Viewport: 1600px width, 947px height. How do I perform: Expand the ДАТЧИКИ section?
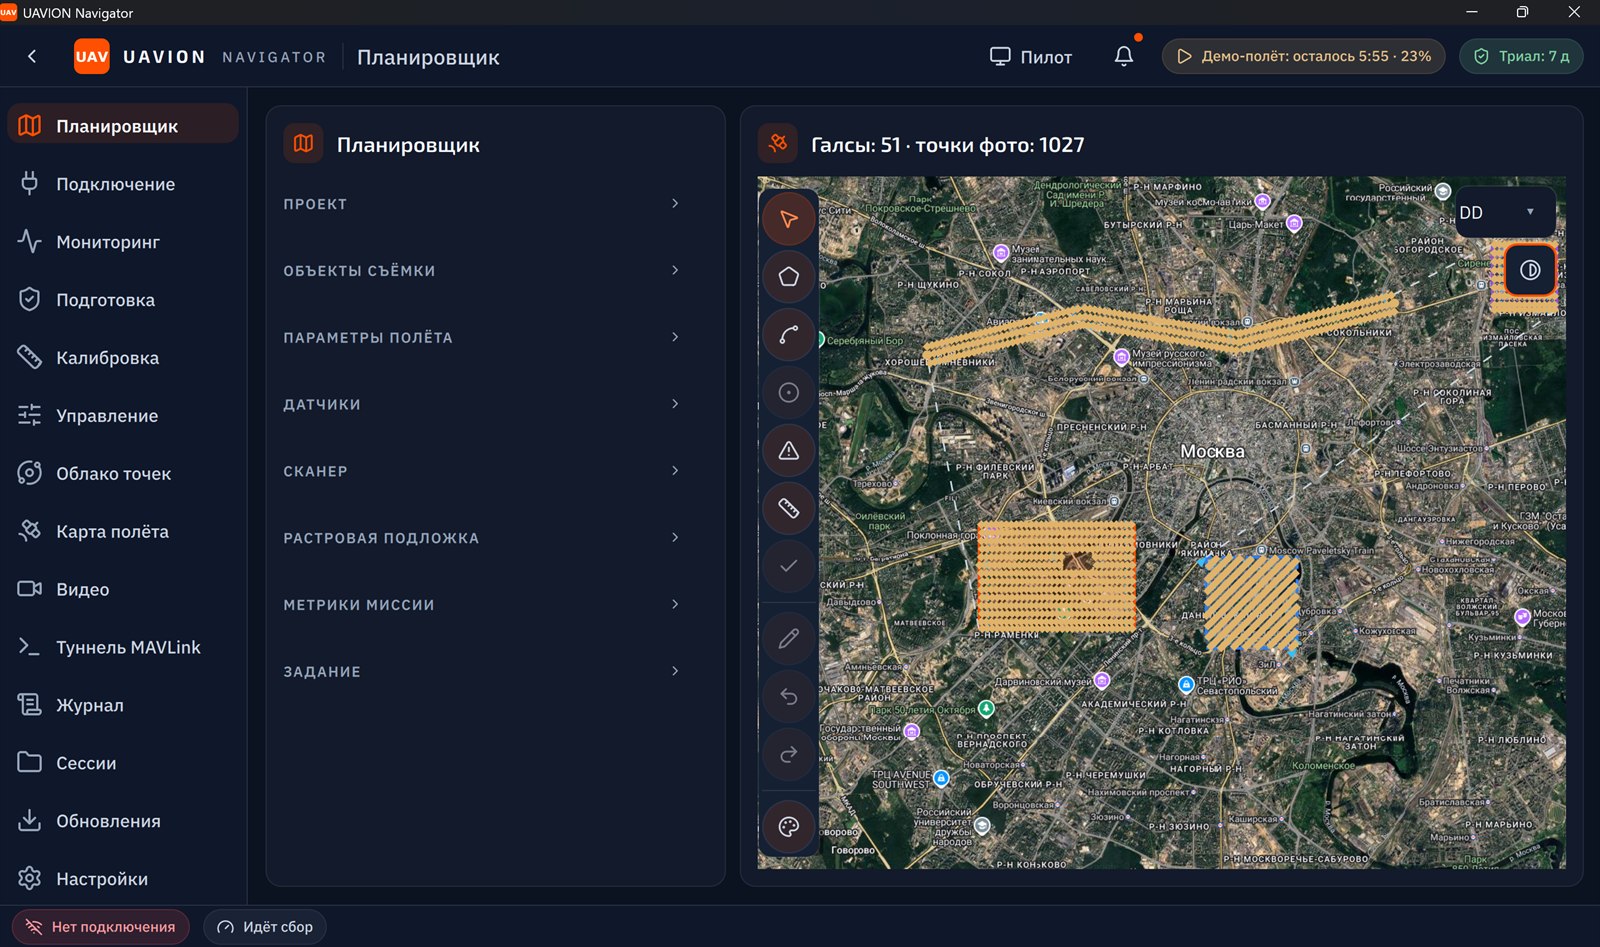482,405
